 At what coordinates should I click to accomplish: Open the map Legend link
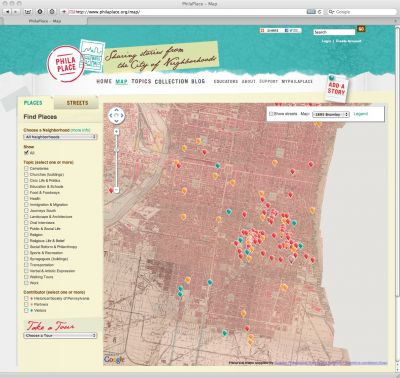360,114
